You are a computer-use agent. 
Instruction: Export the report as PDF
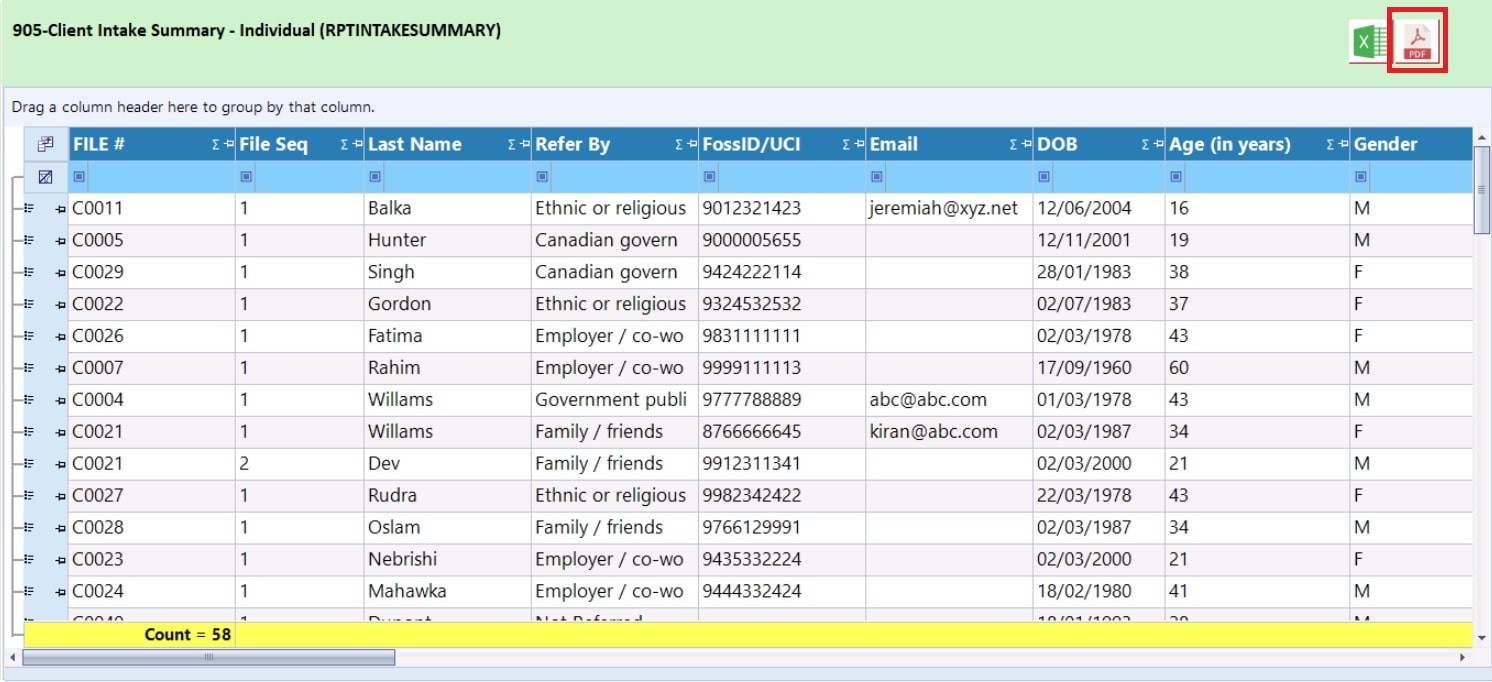pos(1417,42)
